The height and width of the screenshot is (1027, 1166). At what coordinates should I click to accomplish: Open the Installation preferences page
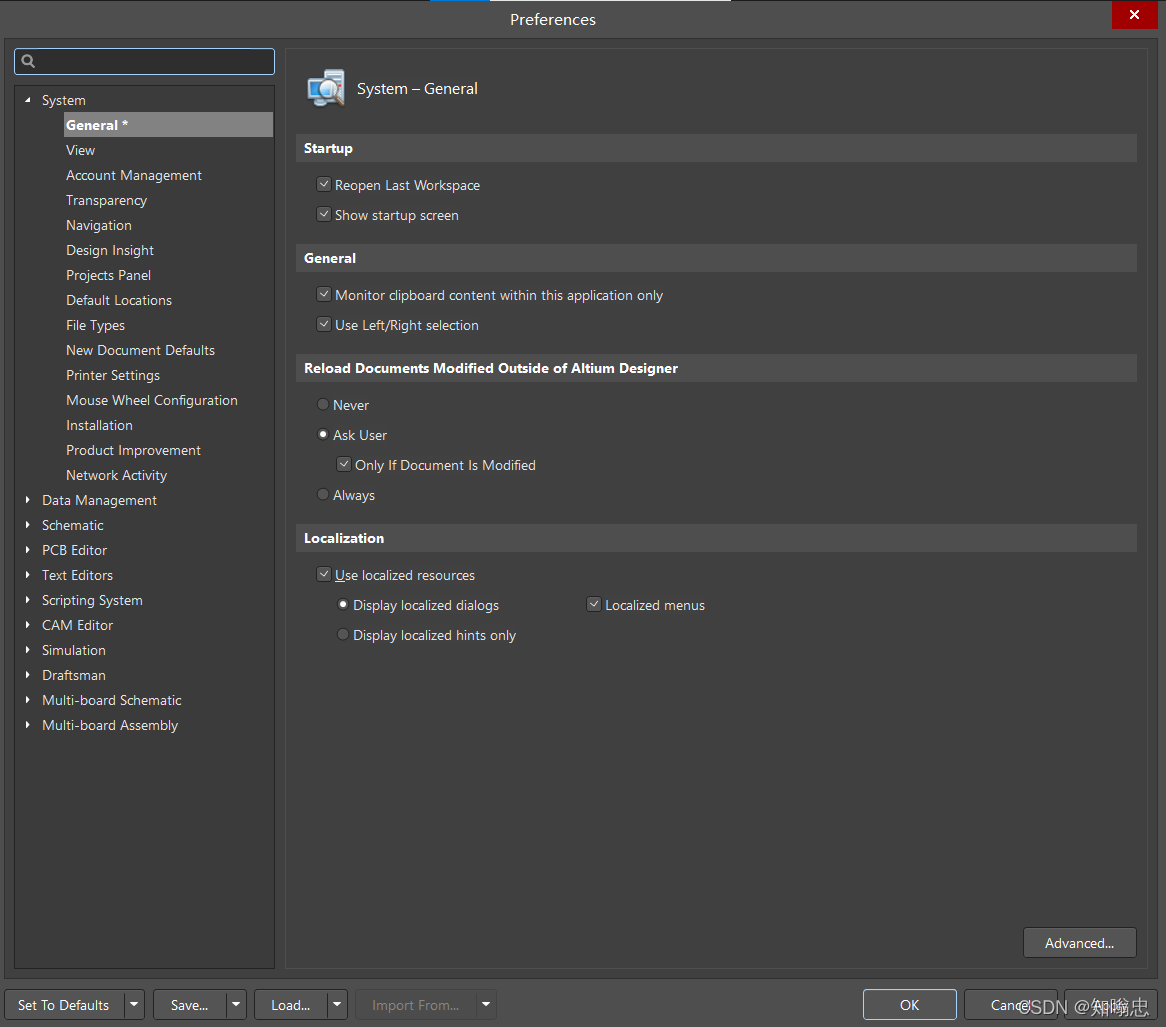coord(100,425)
